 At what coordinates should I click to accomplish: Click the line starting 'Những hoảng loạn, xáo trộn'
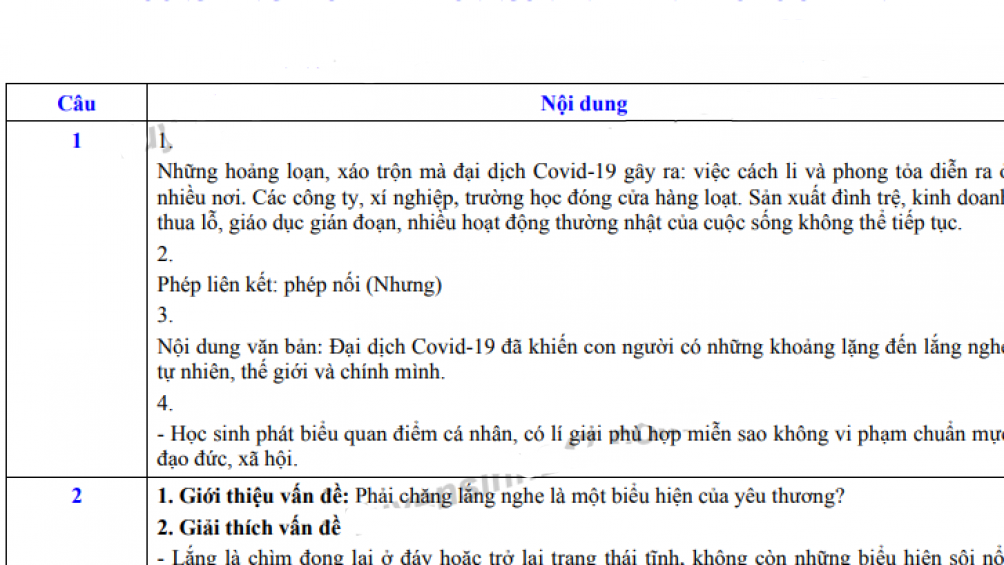point(580,172)
